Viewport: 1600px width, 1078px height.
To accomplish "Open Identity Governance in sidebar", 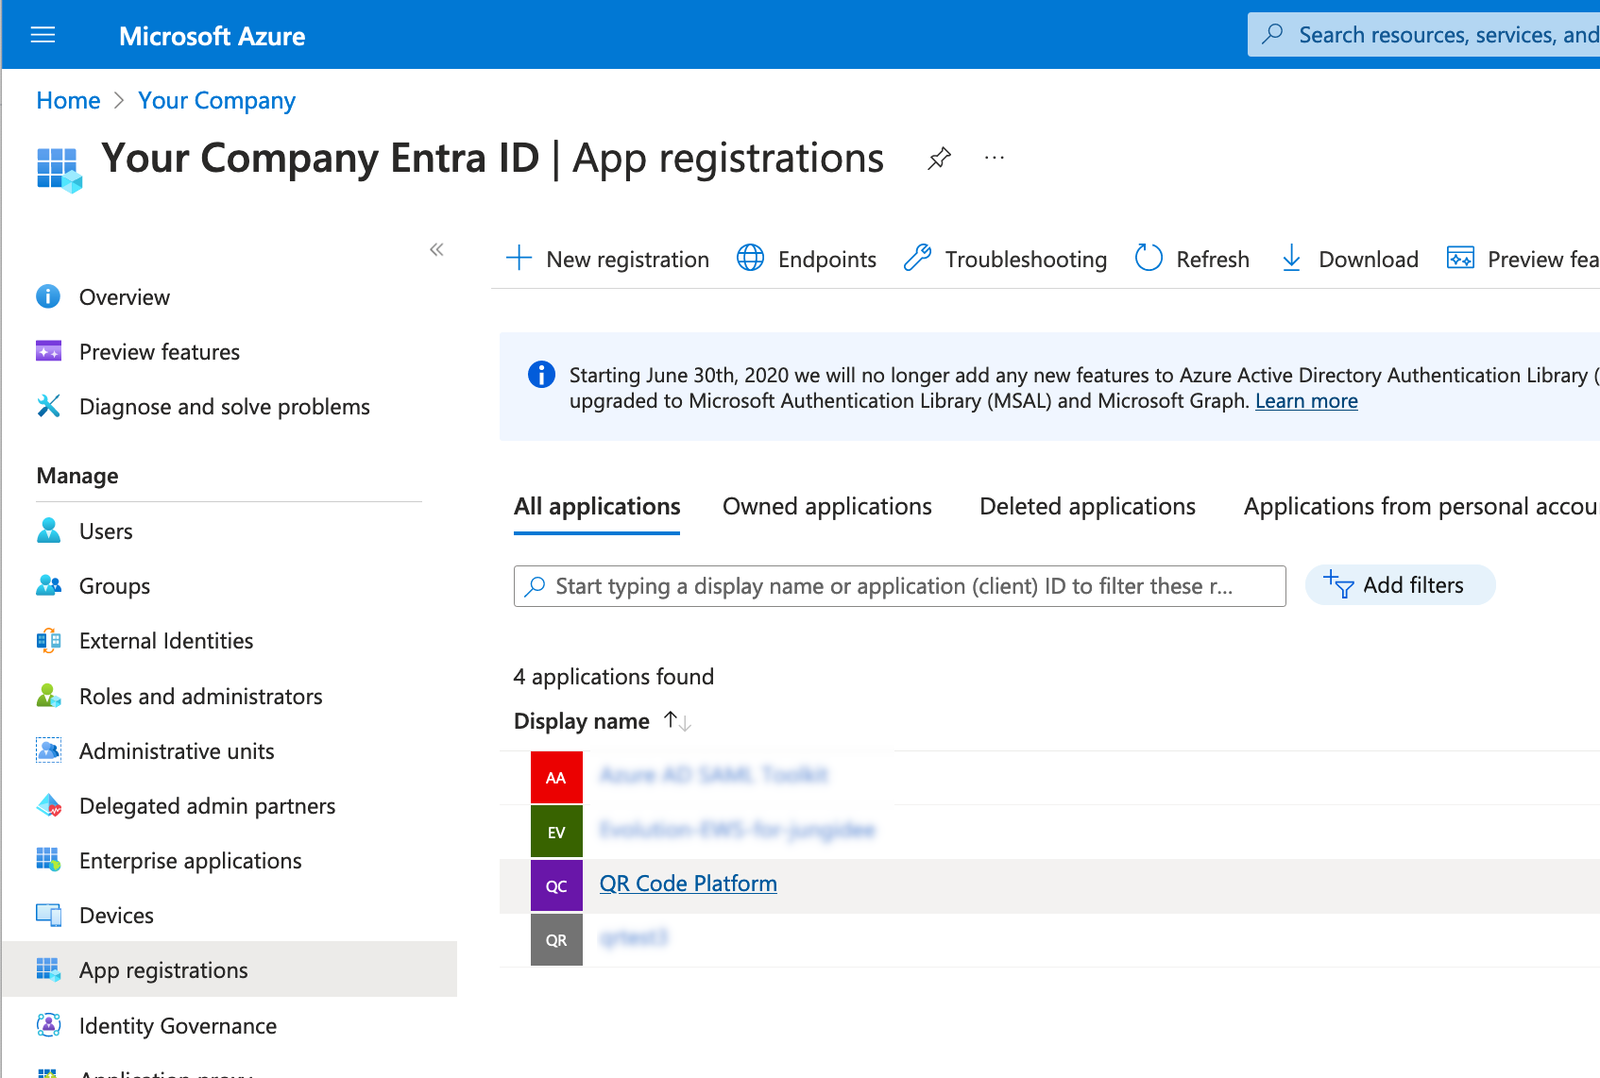I will pos(178,1026).
